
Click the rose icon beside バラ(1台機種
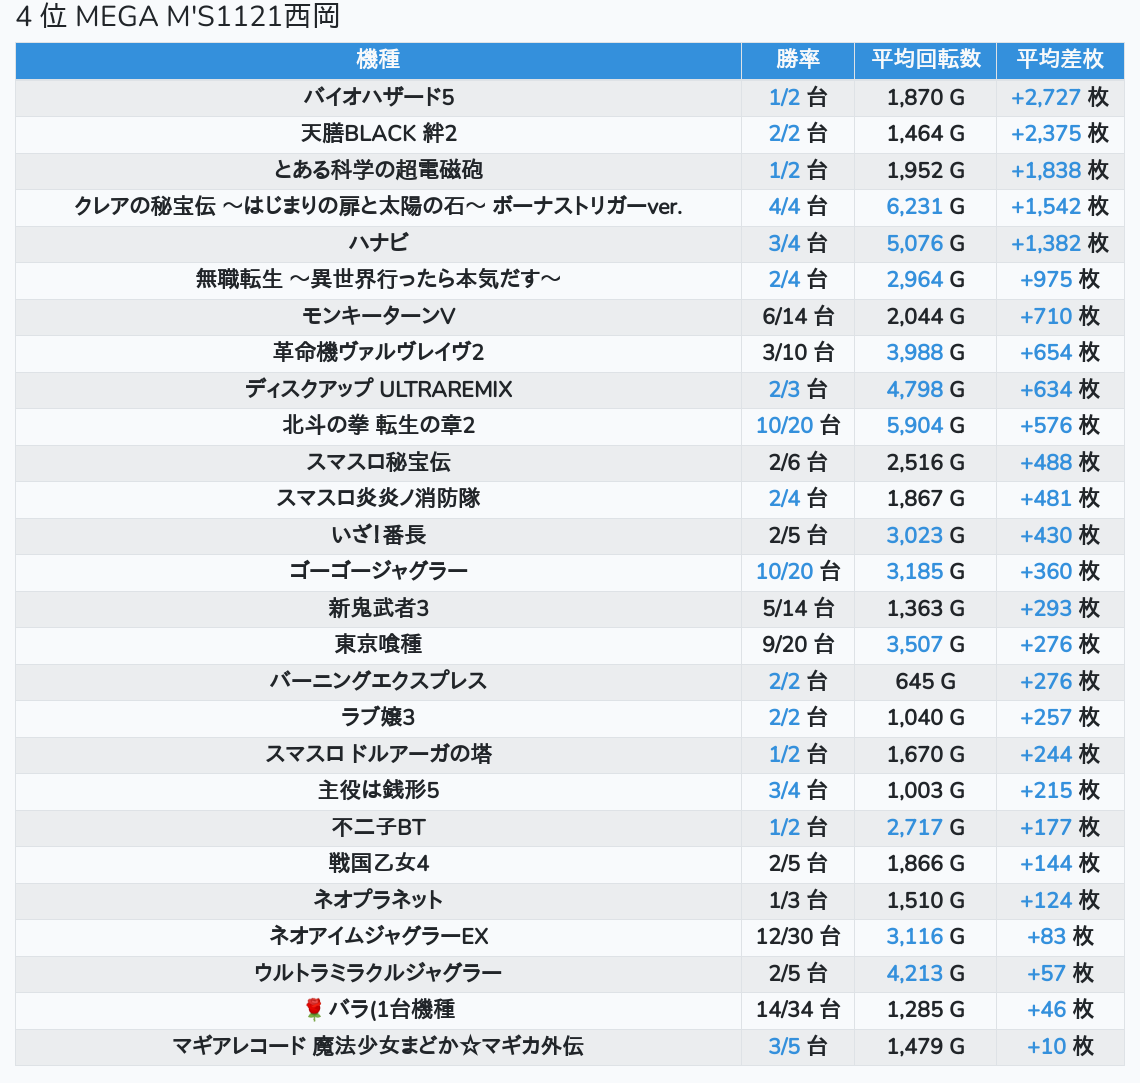coord(313,1010)
